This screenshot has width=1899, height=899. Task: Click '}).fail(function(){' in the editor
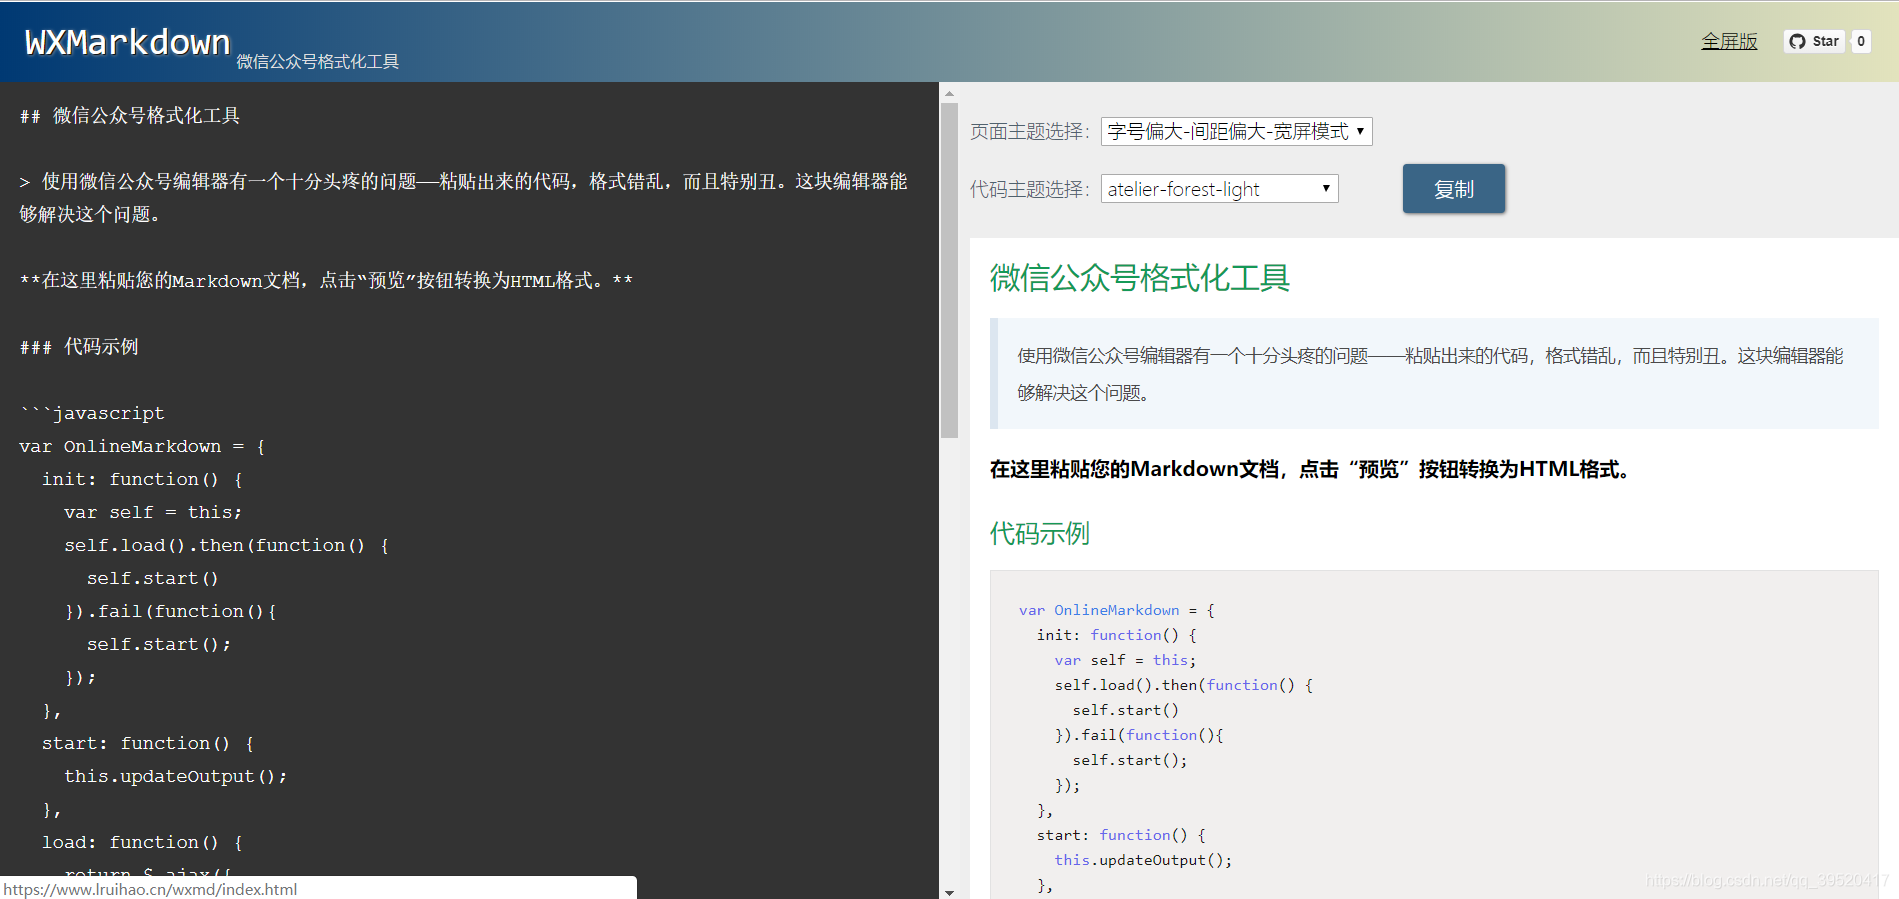click(x=171, y=611)
